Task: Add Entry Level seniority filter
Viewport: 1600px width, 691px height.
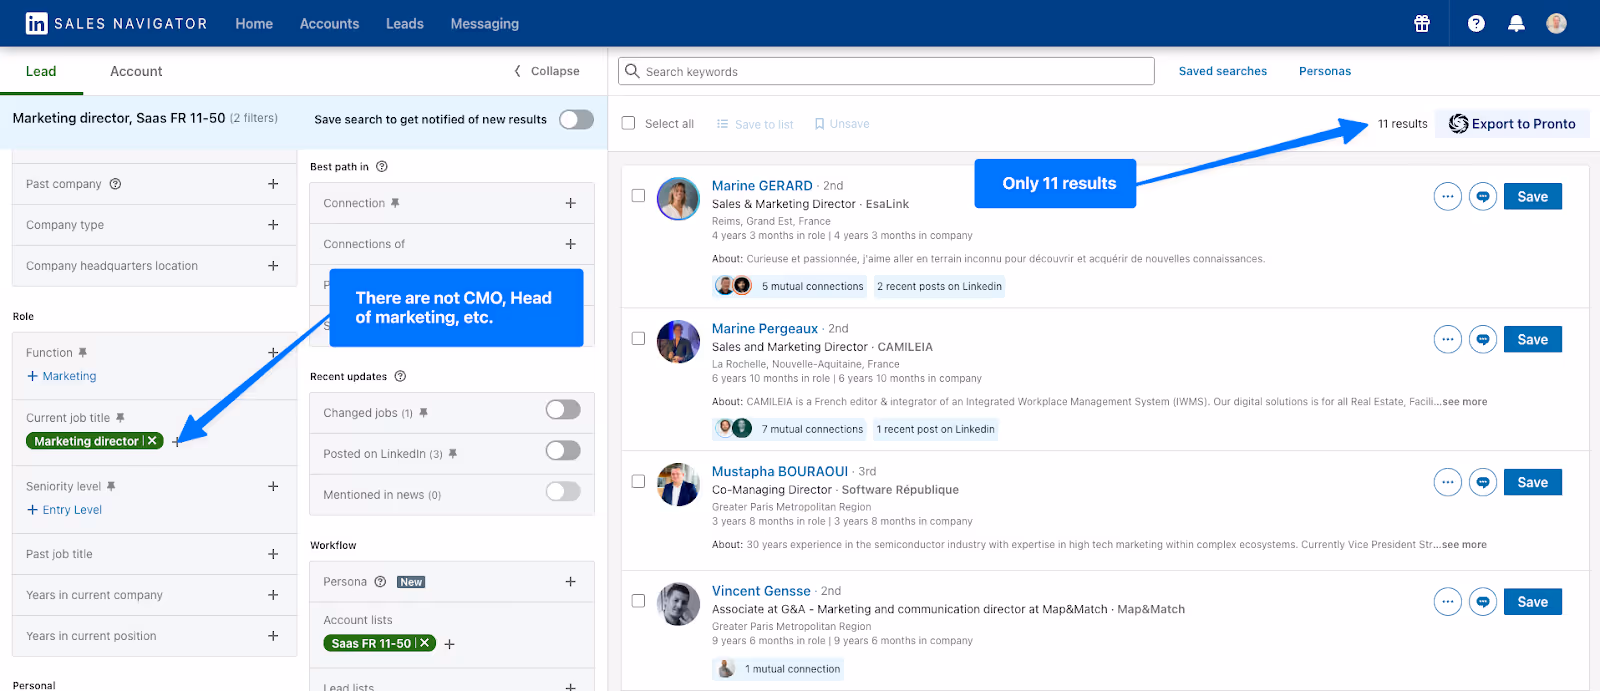Action: (x=64, y=510)
